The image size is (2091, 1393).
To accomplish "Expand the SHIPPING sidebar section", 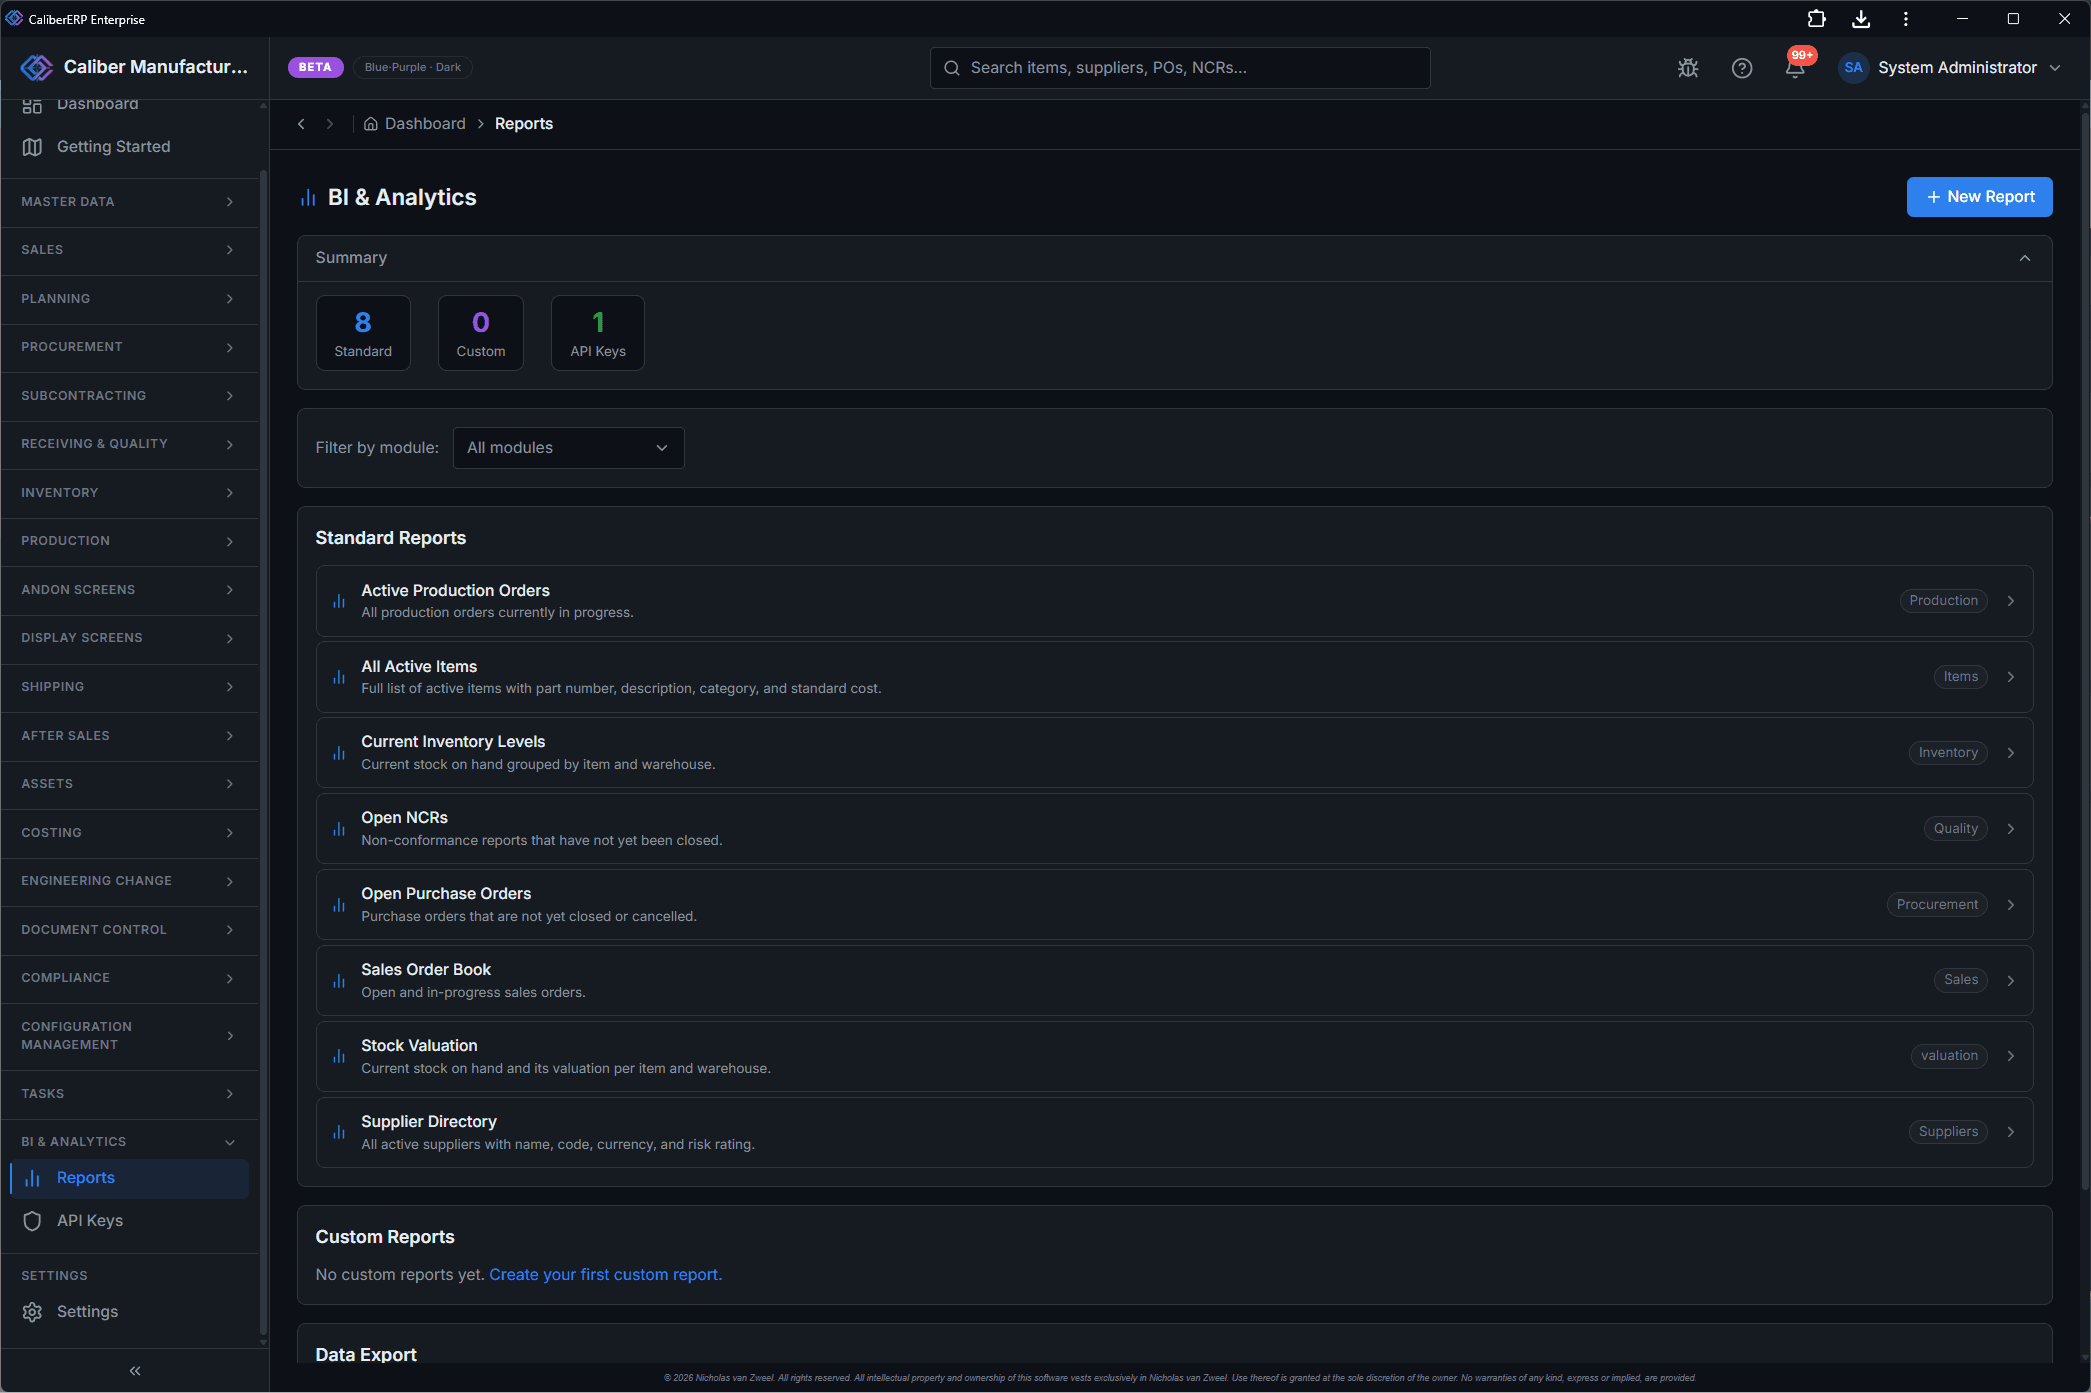I will pos(130,687).
